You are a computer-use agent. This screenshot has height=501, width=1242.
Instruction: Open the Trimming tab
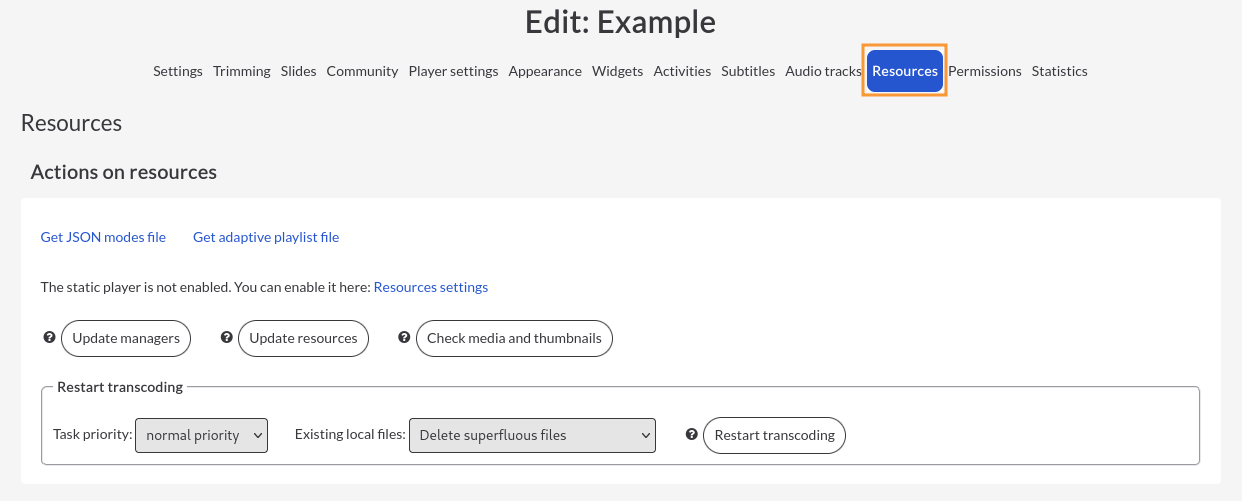242,71
